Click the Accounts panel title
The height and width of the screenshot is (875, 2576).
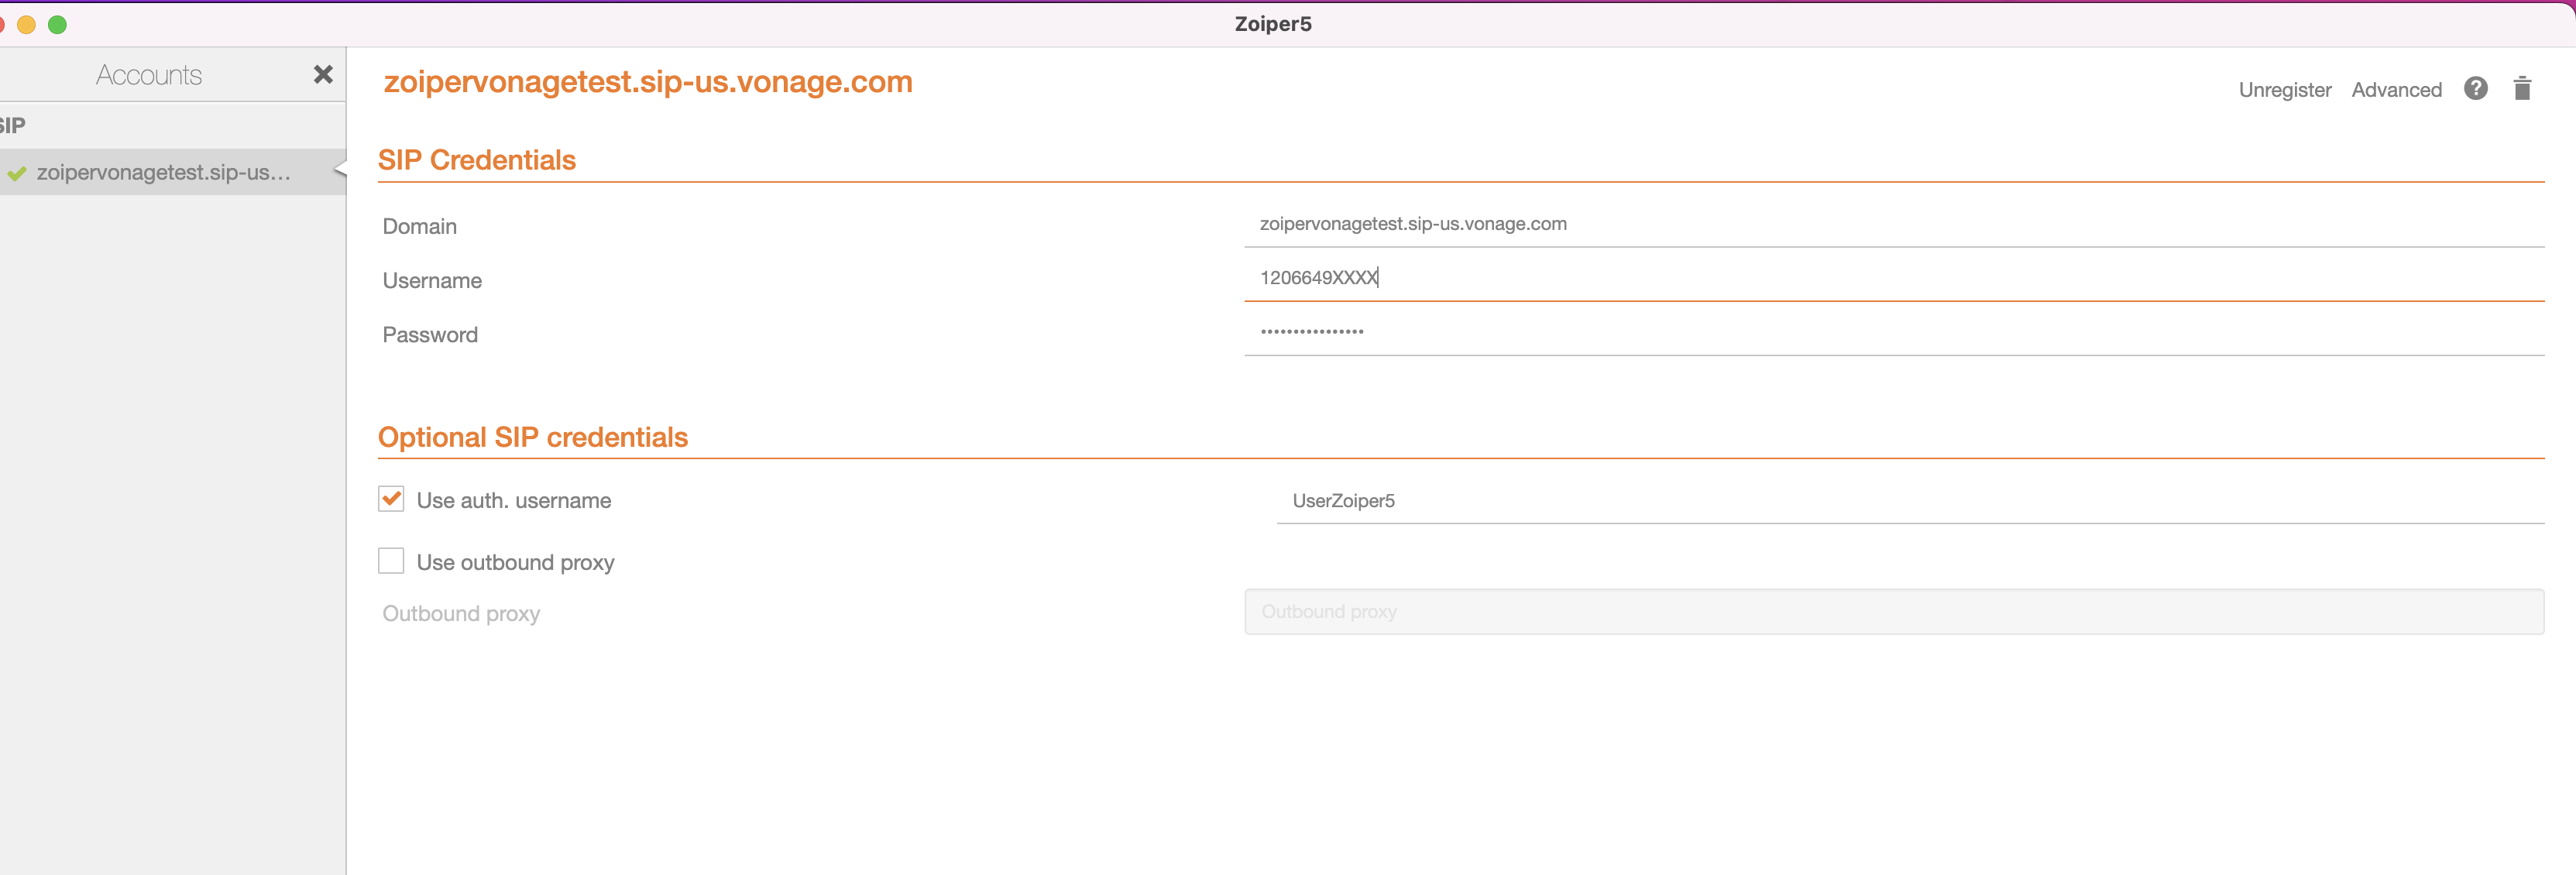click(x=149, y=75)
